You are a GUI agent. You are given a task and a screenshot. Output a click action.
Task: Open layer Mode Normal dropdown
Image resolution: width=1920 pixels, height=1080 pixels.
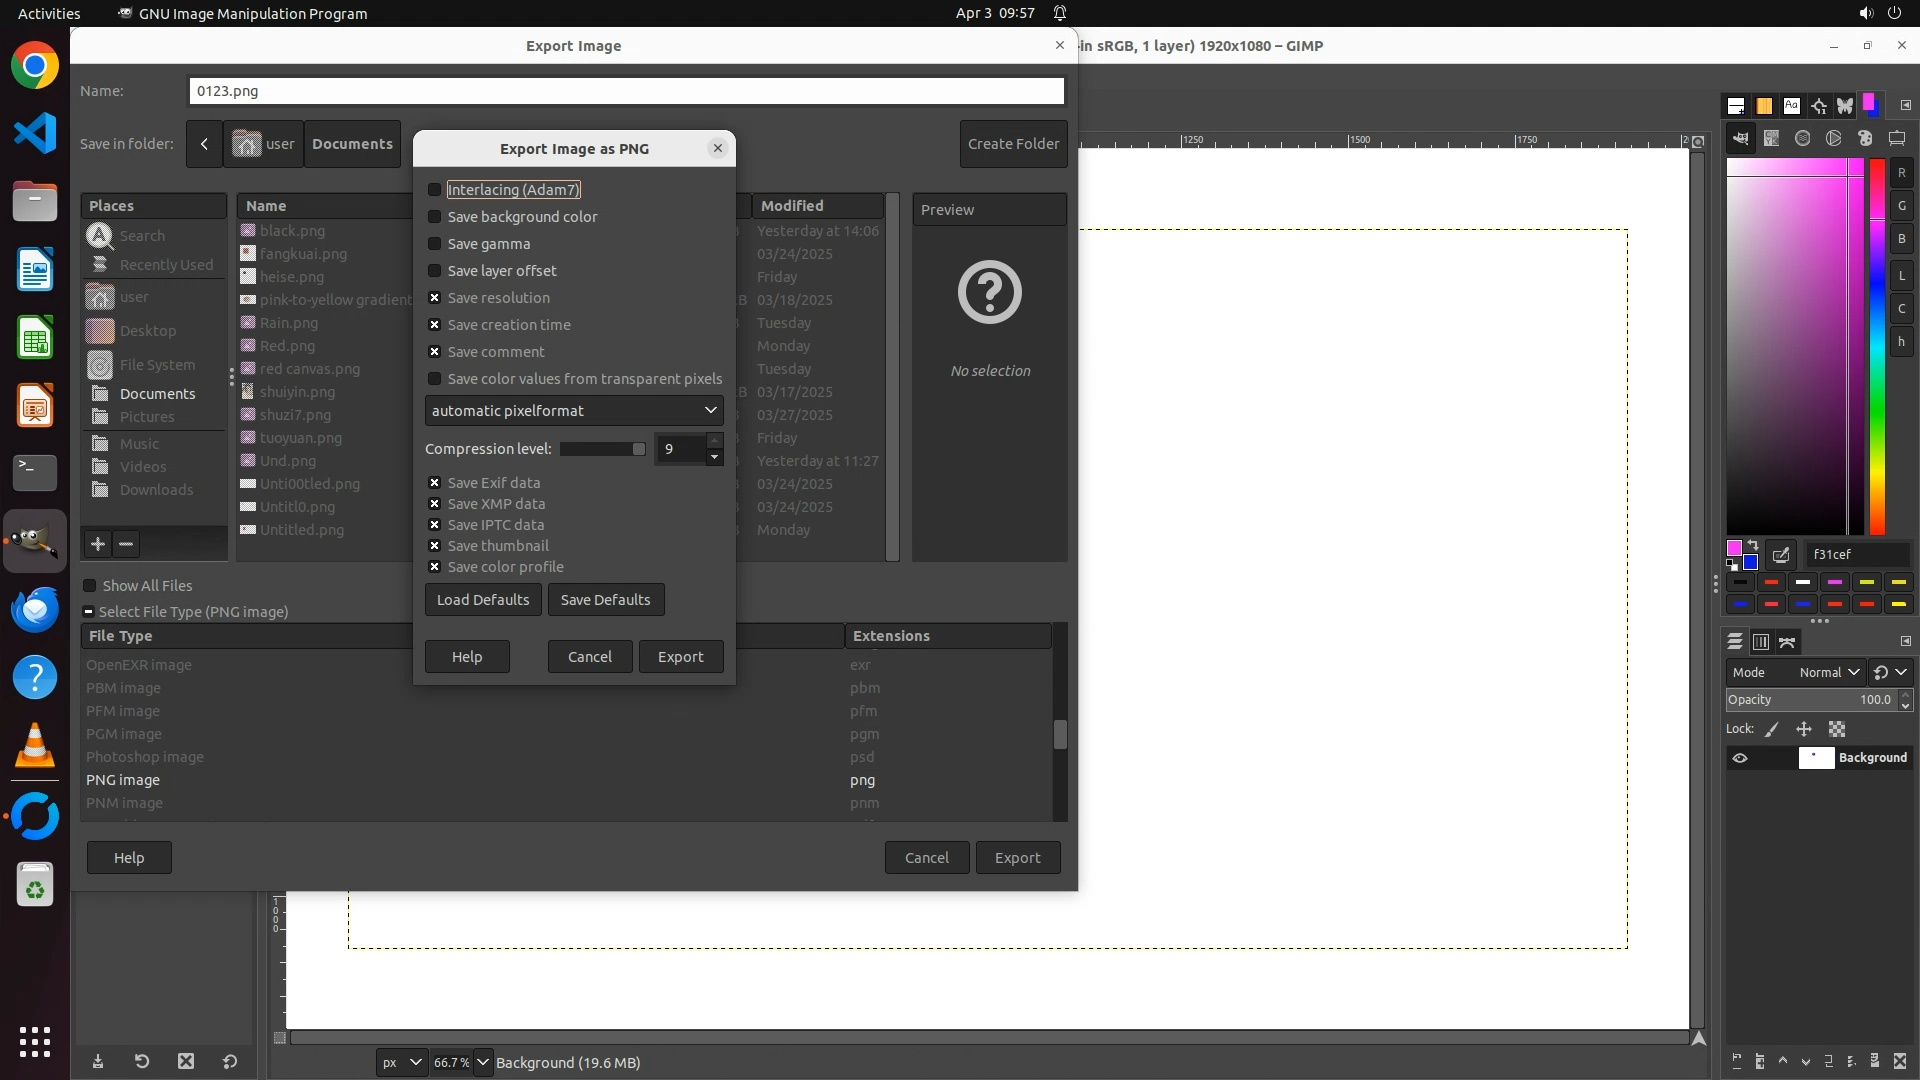pos(1828,673)
